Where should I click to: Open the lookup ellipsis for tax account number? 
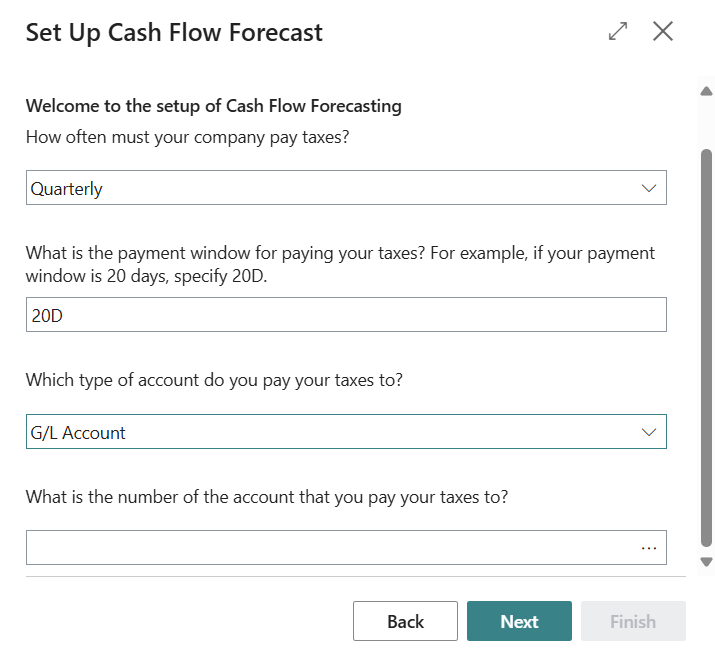pyautogui.click(x=648, y=548)
